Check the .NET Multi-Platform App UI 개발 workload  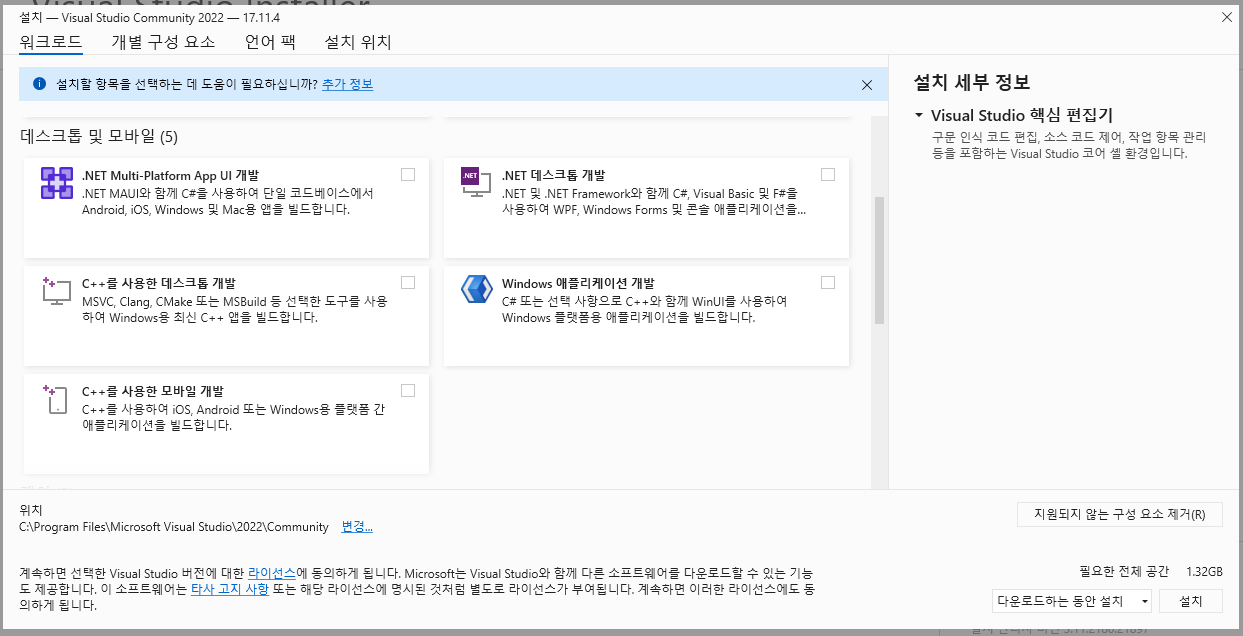tap(408, 174)
